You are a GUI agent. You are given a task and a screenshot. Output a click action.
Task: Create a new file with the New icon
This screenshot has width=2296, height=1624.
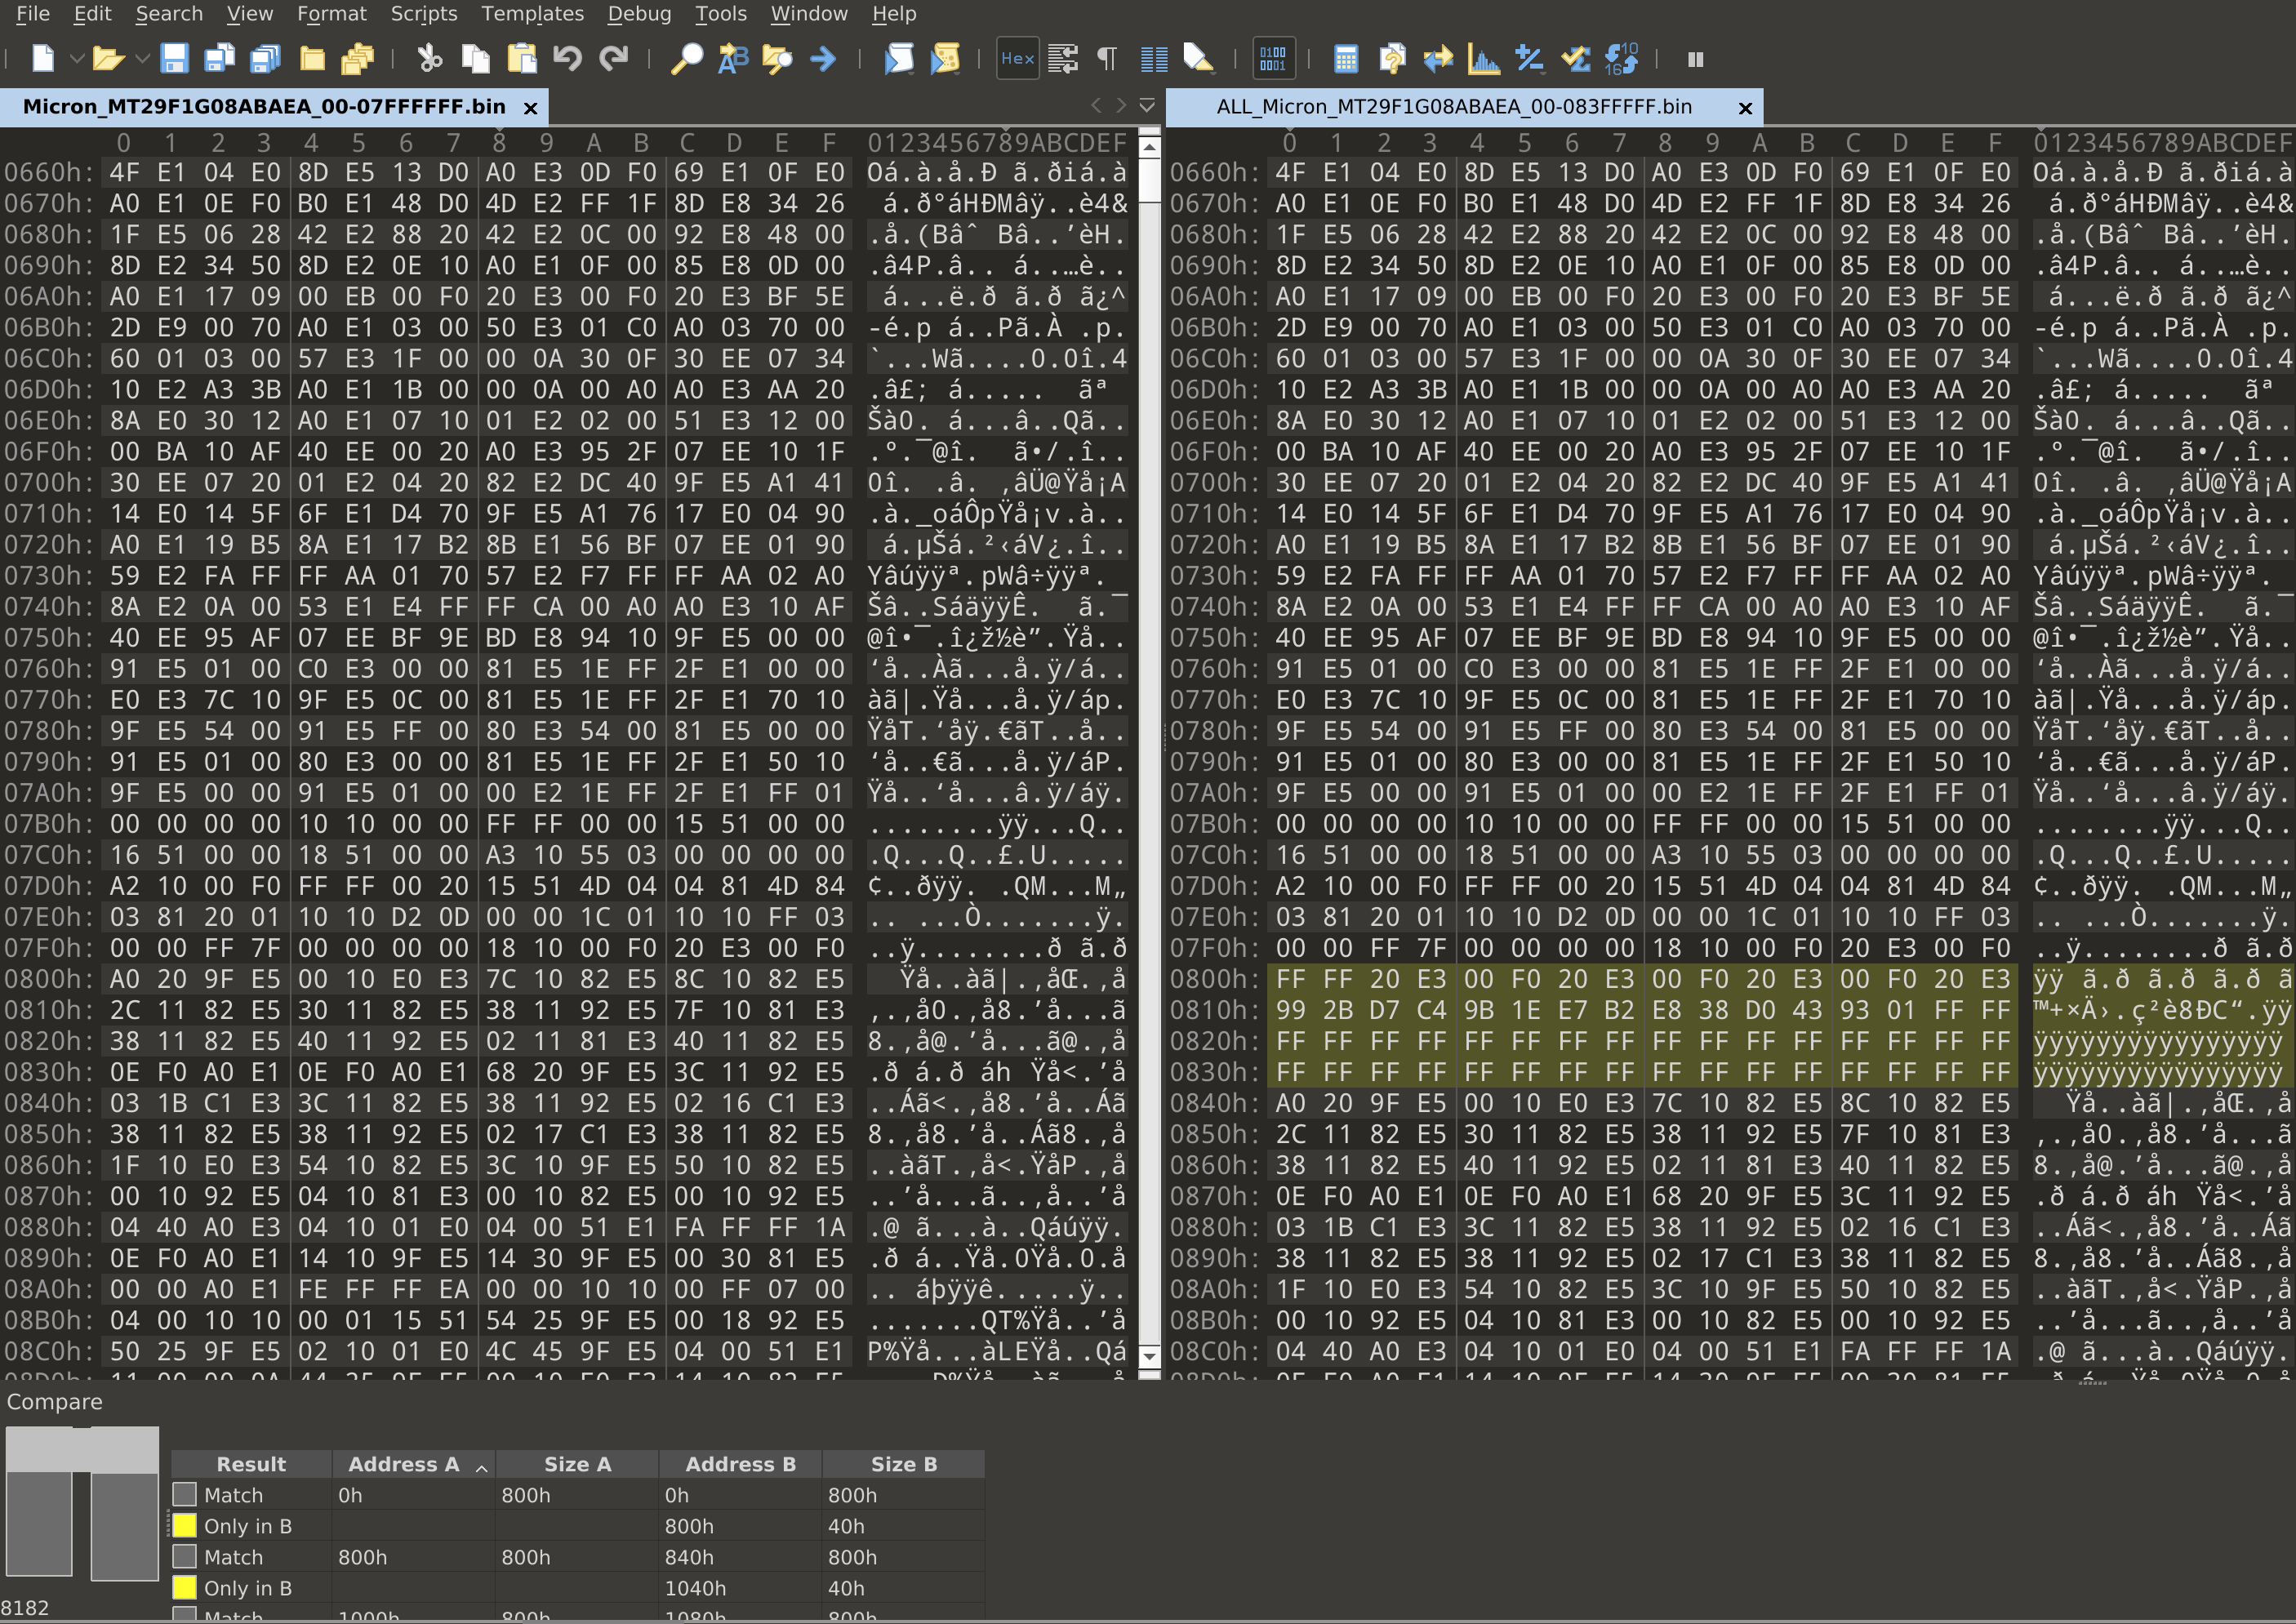coord(43,59)
